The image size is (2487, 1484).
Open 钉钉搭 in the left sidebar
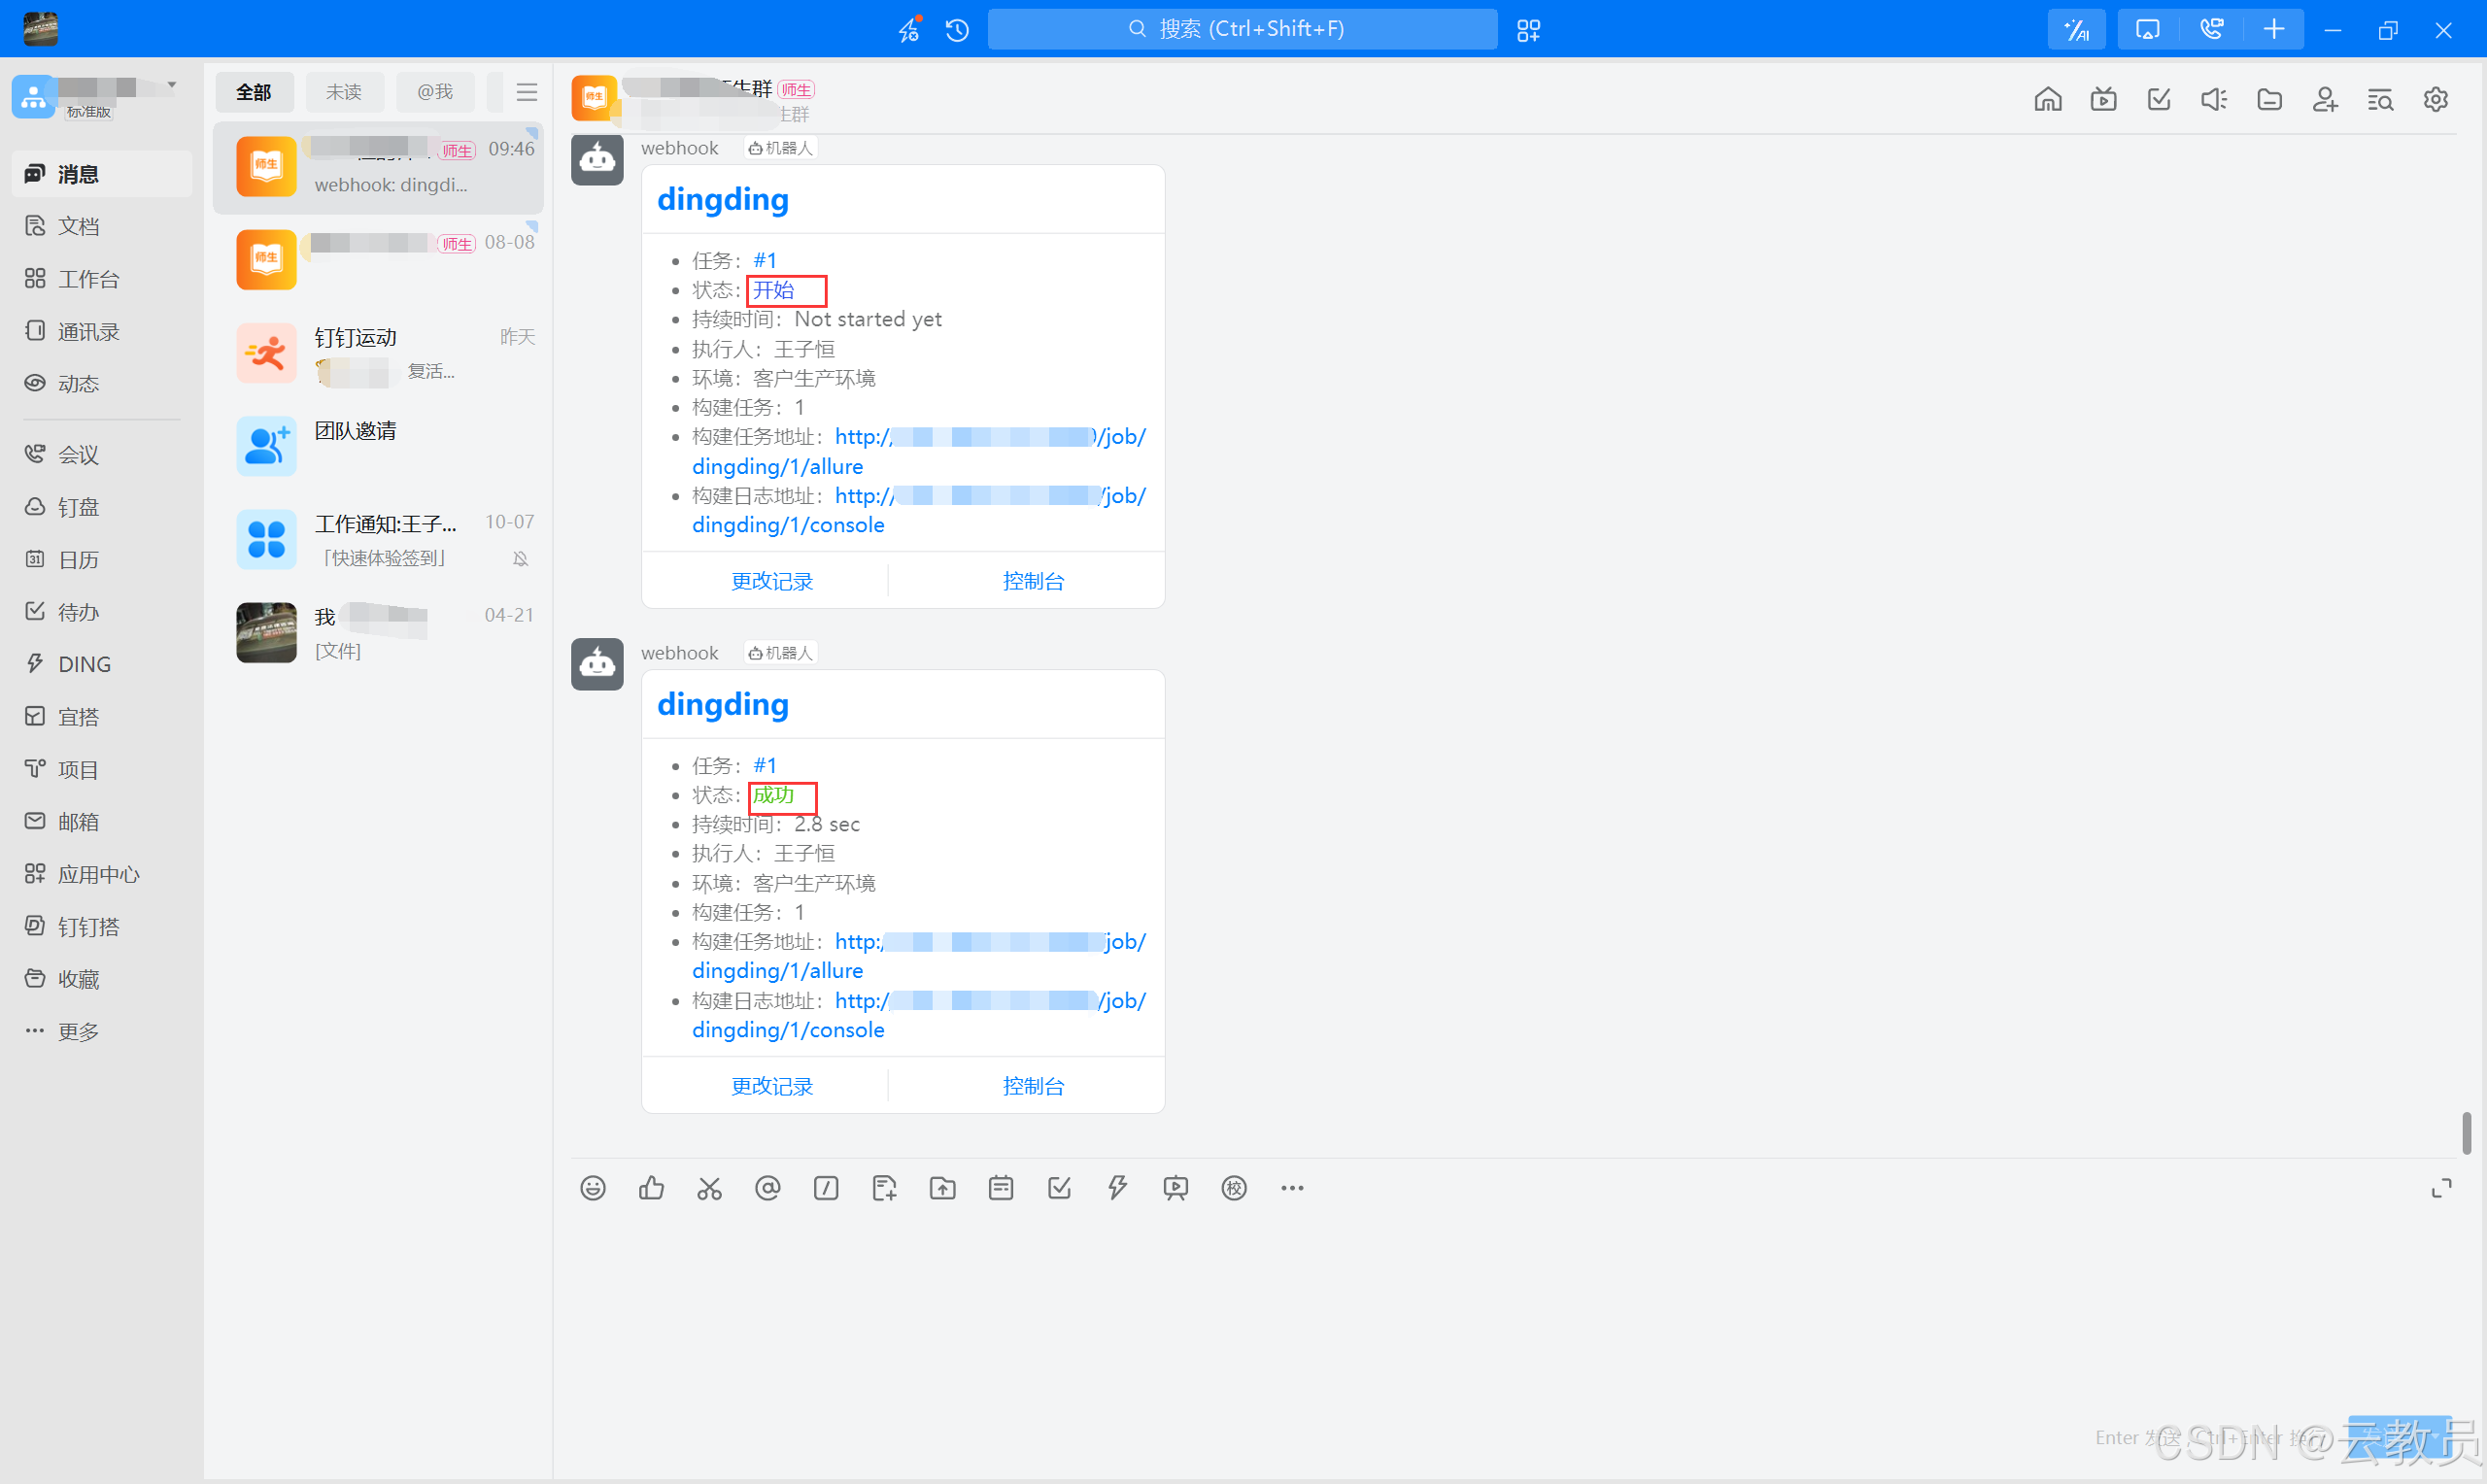pos(102,927)
